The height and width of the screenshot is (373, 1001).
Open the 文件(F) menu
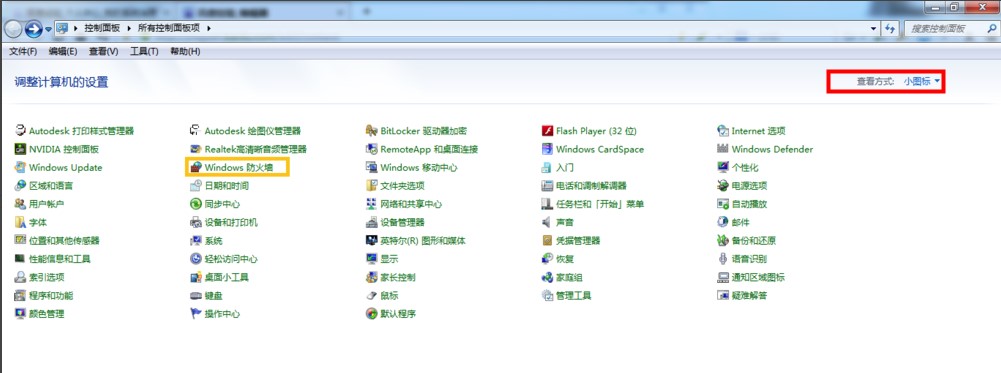click(23, 51)
